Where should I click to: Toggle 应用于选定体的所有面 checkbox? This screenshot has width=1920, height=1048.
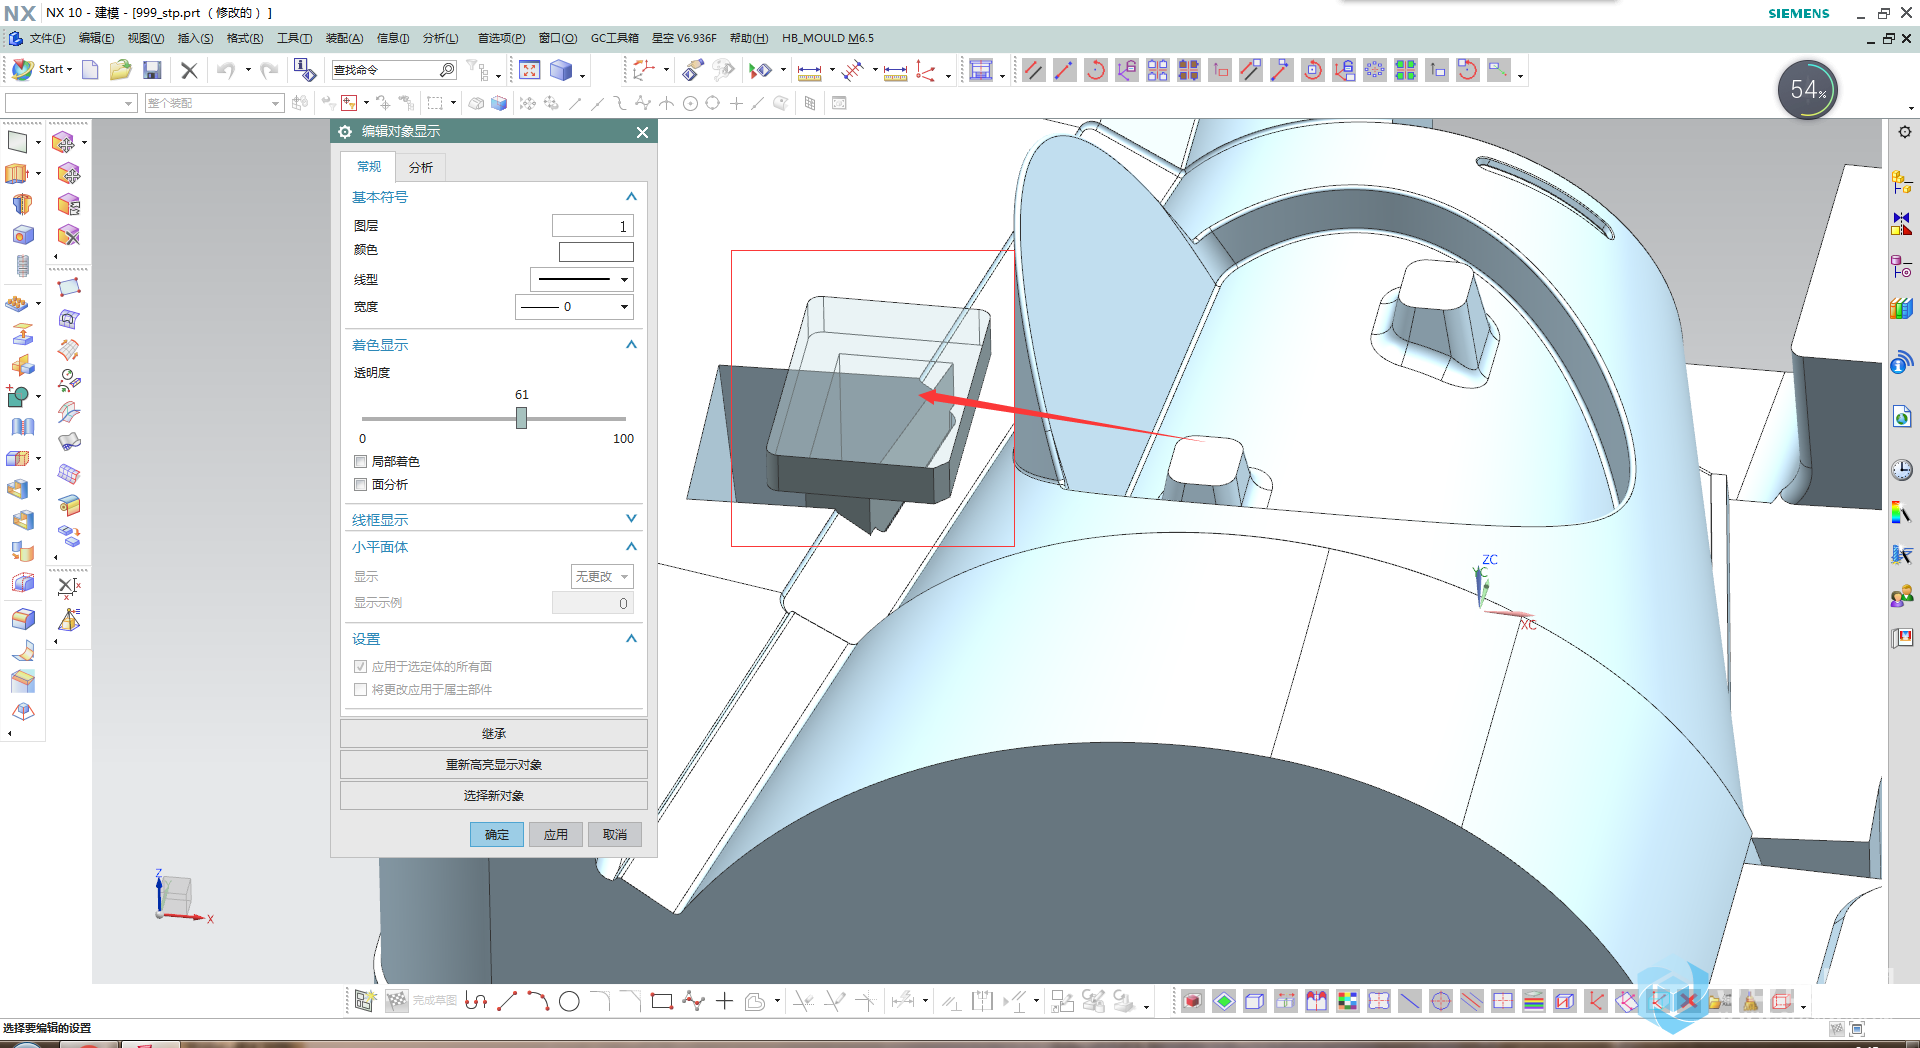point(360,667)
